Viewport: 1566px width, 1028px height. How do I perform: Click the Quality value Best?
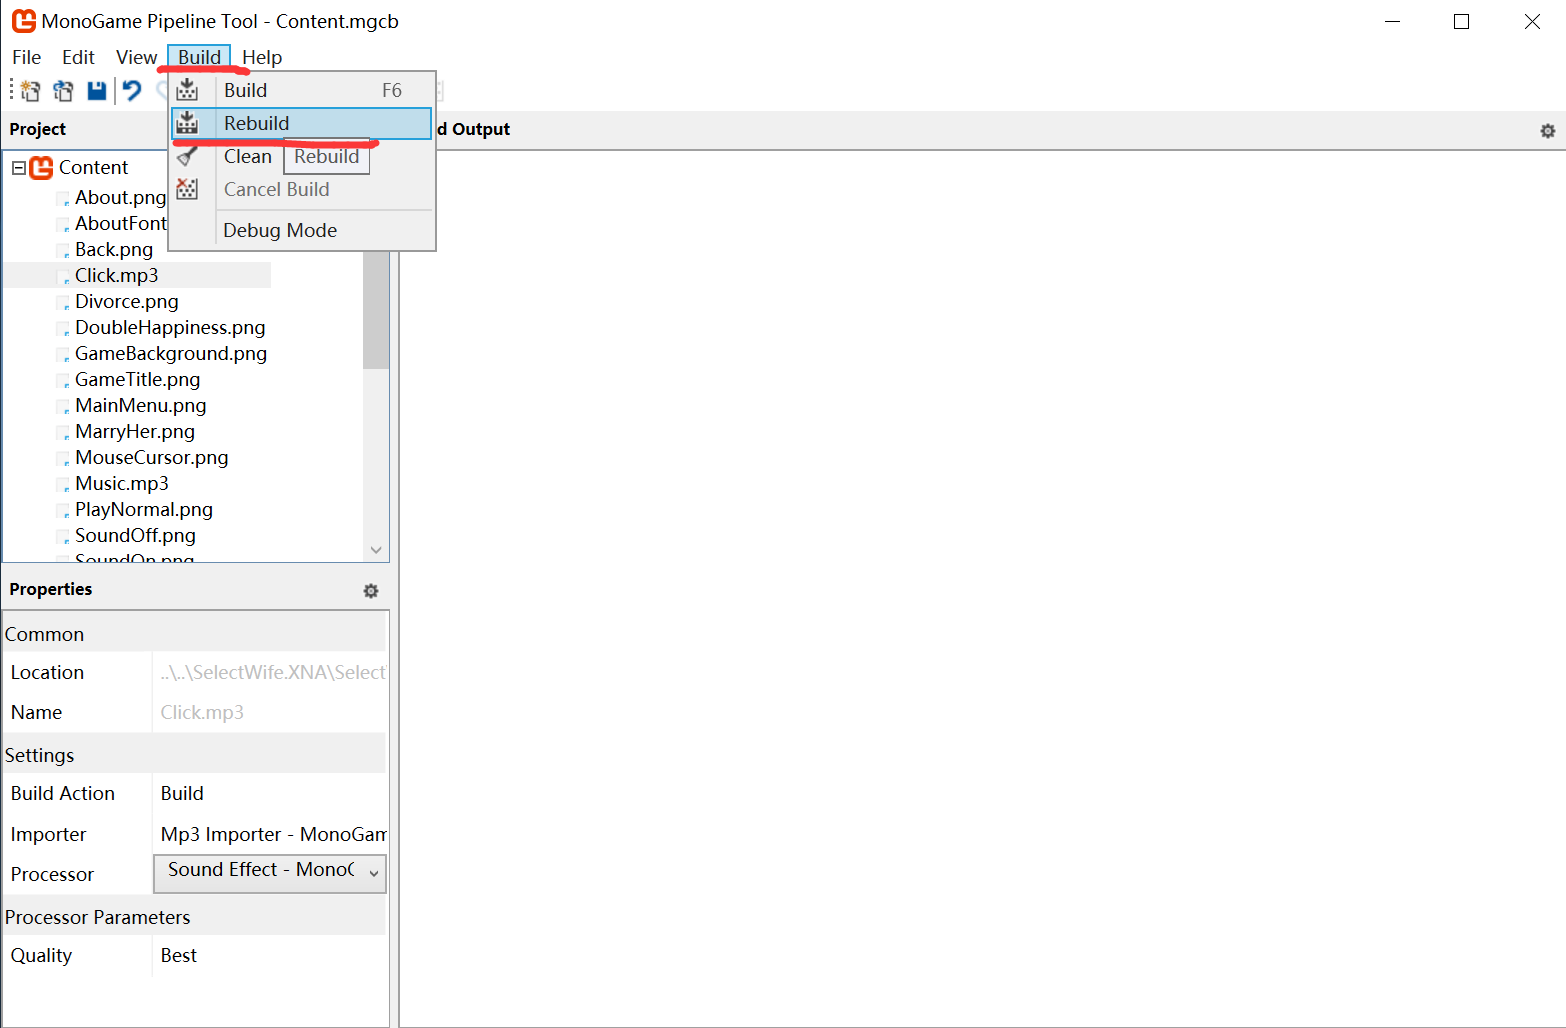[179, 955]
